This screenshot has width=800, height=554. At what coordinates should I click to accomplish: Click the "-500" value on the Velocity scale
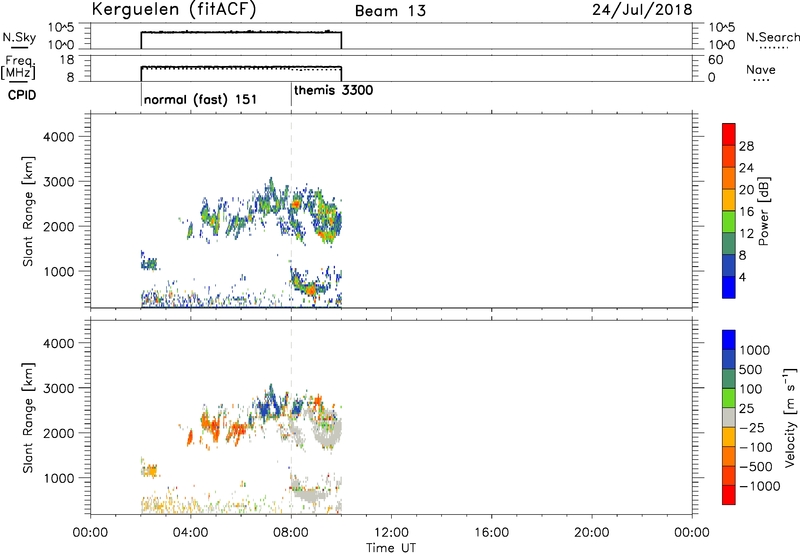tap(756, 466)
